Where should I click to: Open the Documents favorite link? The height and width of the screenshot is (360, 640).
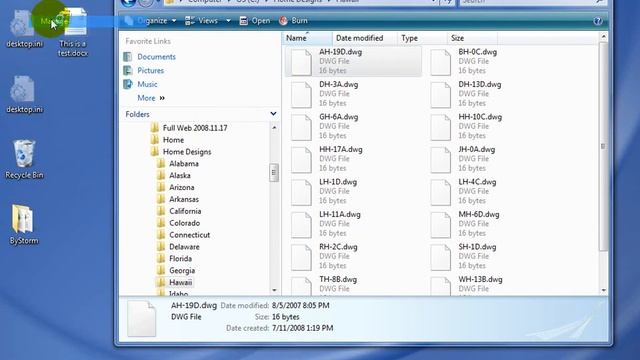click(x=156, y=57)
